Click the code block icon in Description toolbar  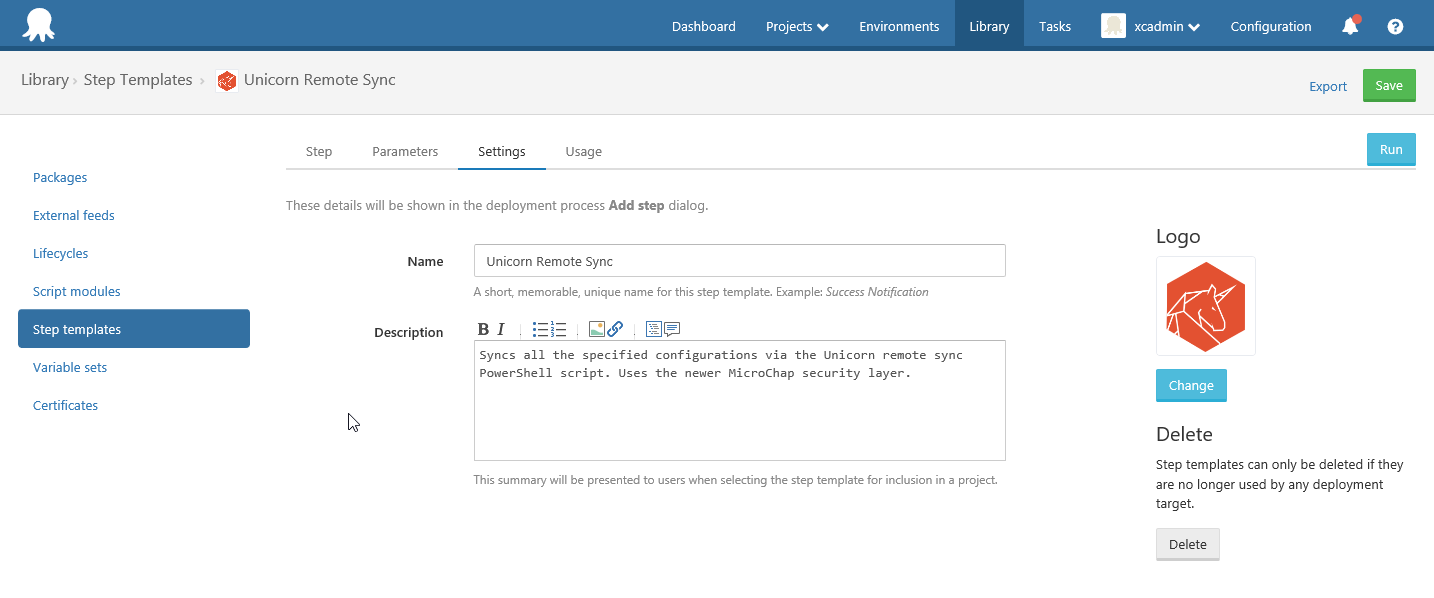[x=653, y=329]
